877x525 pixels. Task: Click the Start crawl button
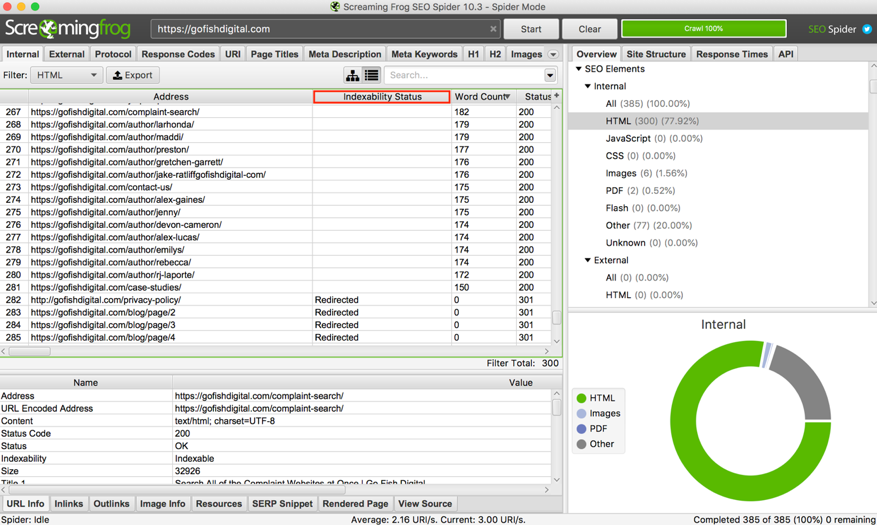coord(531,29)
